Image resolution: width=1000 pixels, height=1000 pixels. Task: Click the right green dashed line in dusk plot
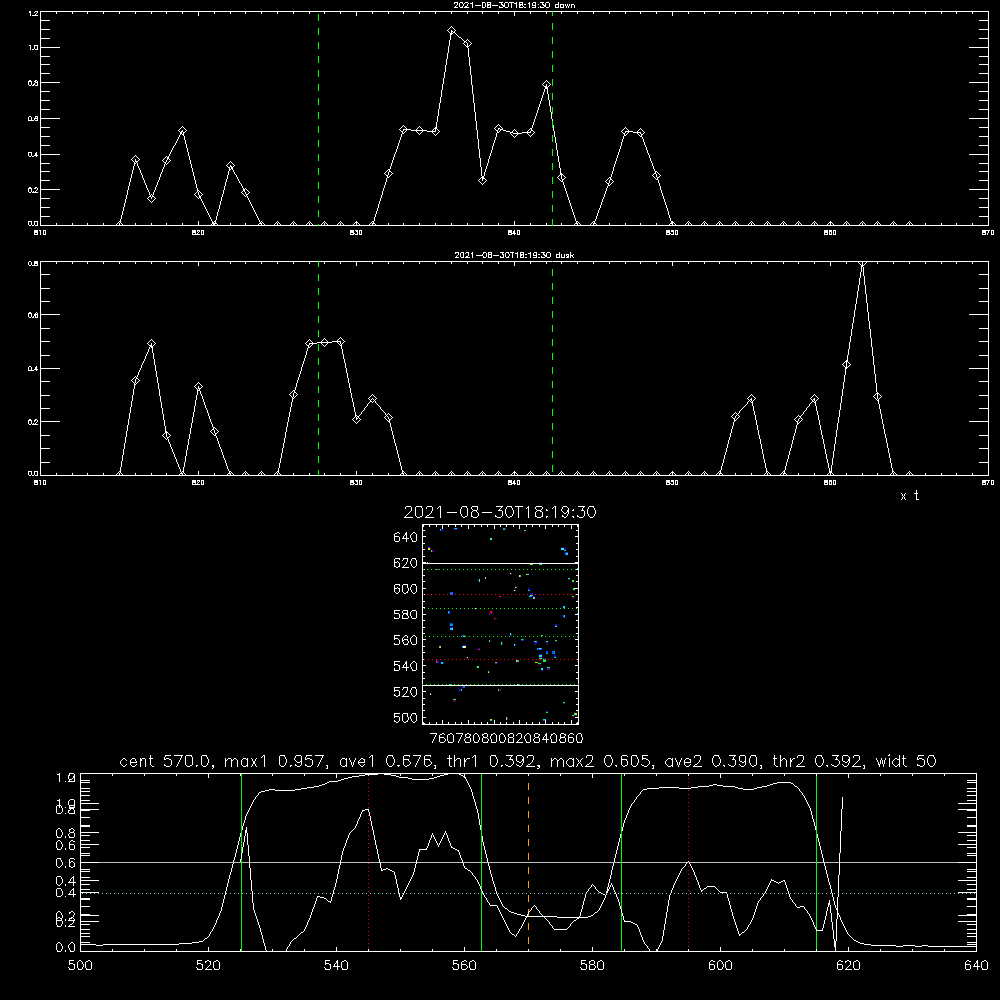(552, 368)
